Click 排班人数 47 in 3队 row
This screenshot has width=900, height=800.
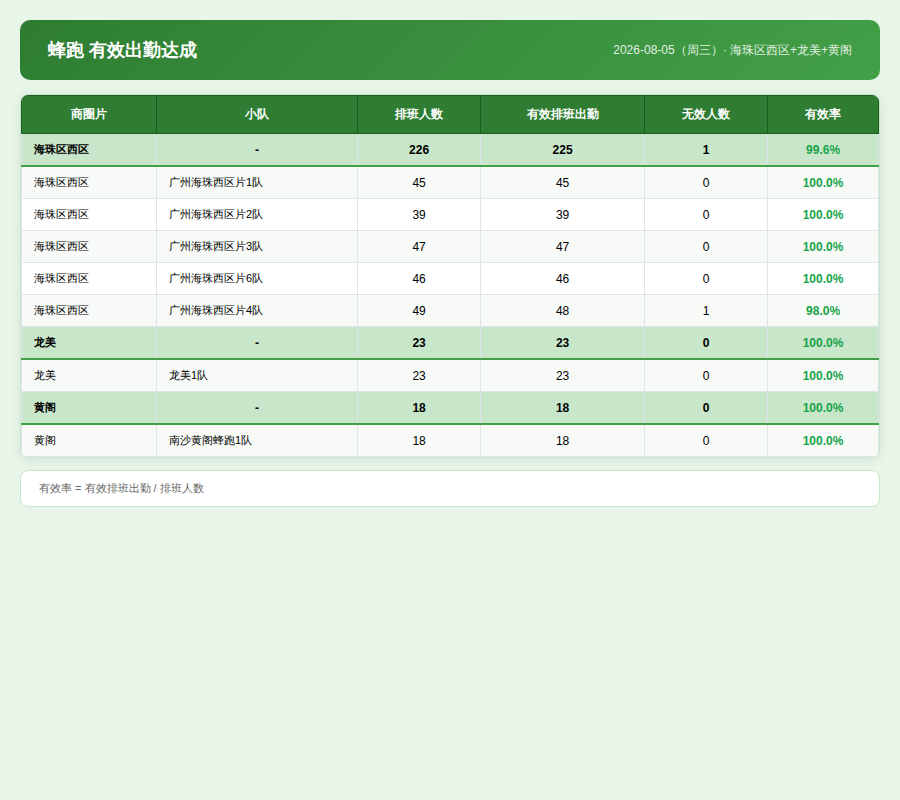click(419, 247)
